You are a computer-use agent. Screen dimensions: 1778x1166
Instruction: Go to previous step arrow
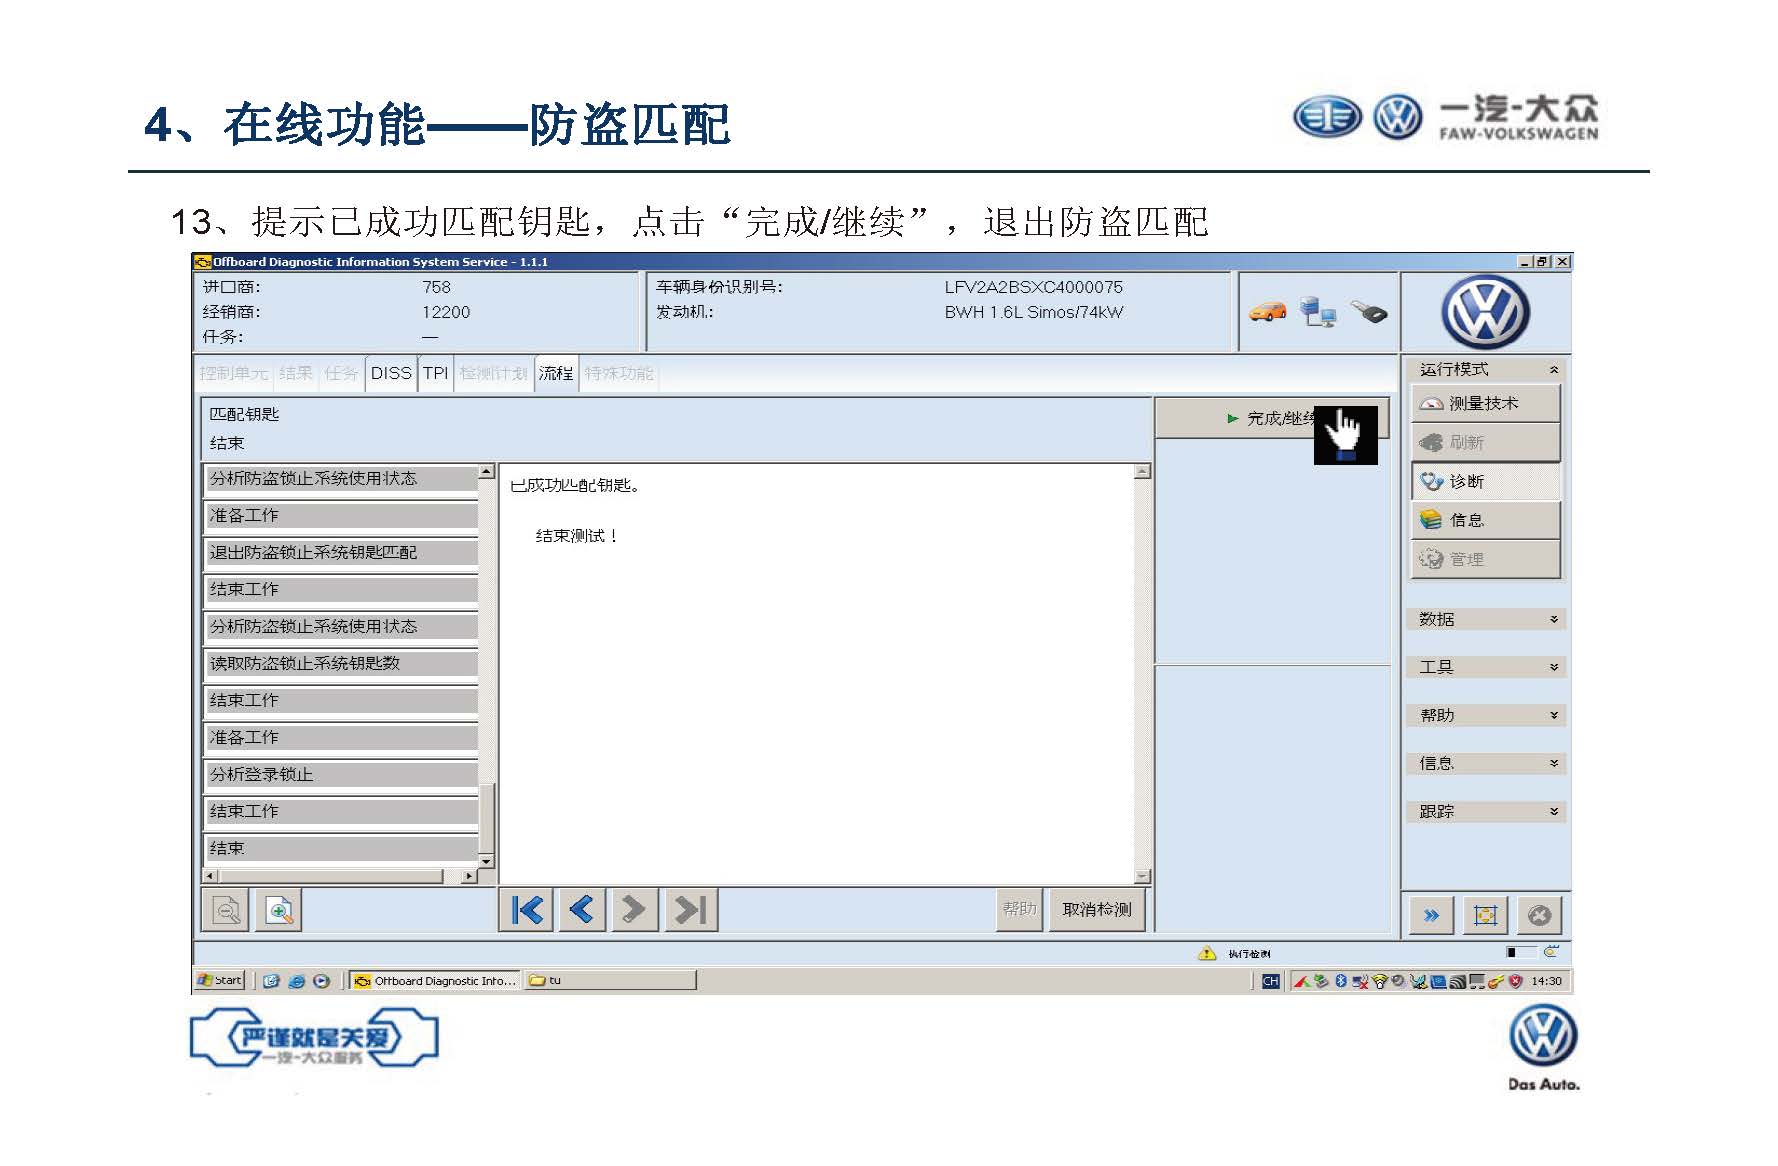(x=581, y=910)
